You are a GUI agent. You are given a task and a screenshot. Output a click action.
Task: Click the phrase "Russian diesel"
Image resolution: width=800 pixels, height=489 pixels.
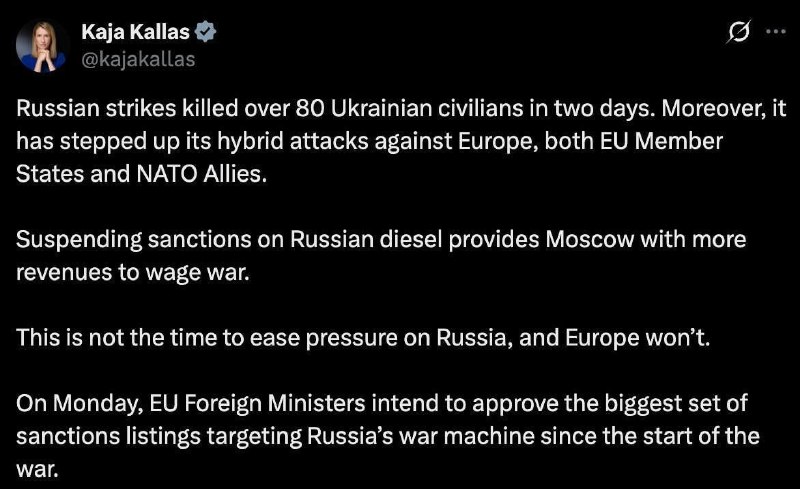366,239
